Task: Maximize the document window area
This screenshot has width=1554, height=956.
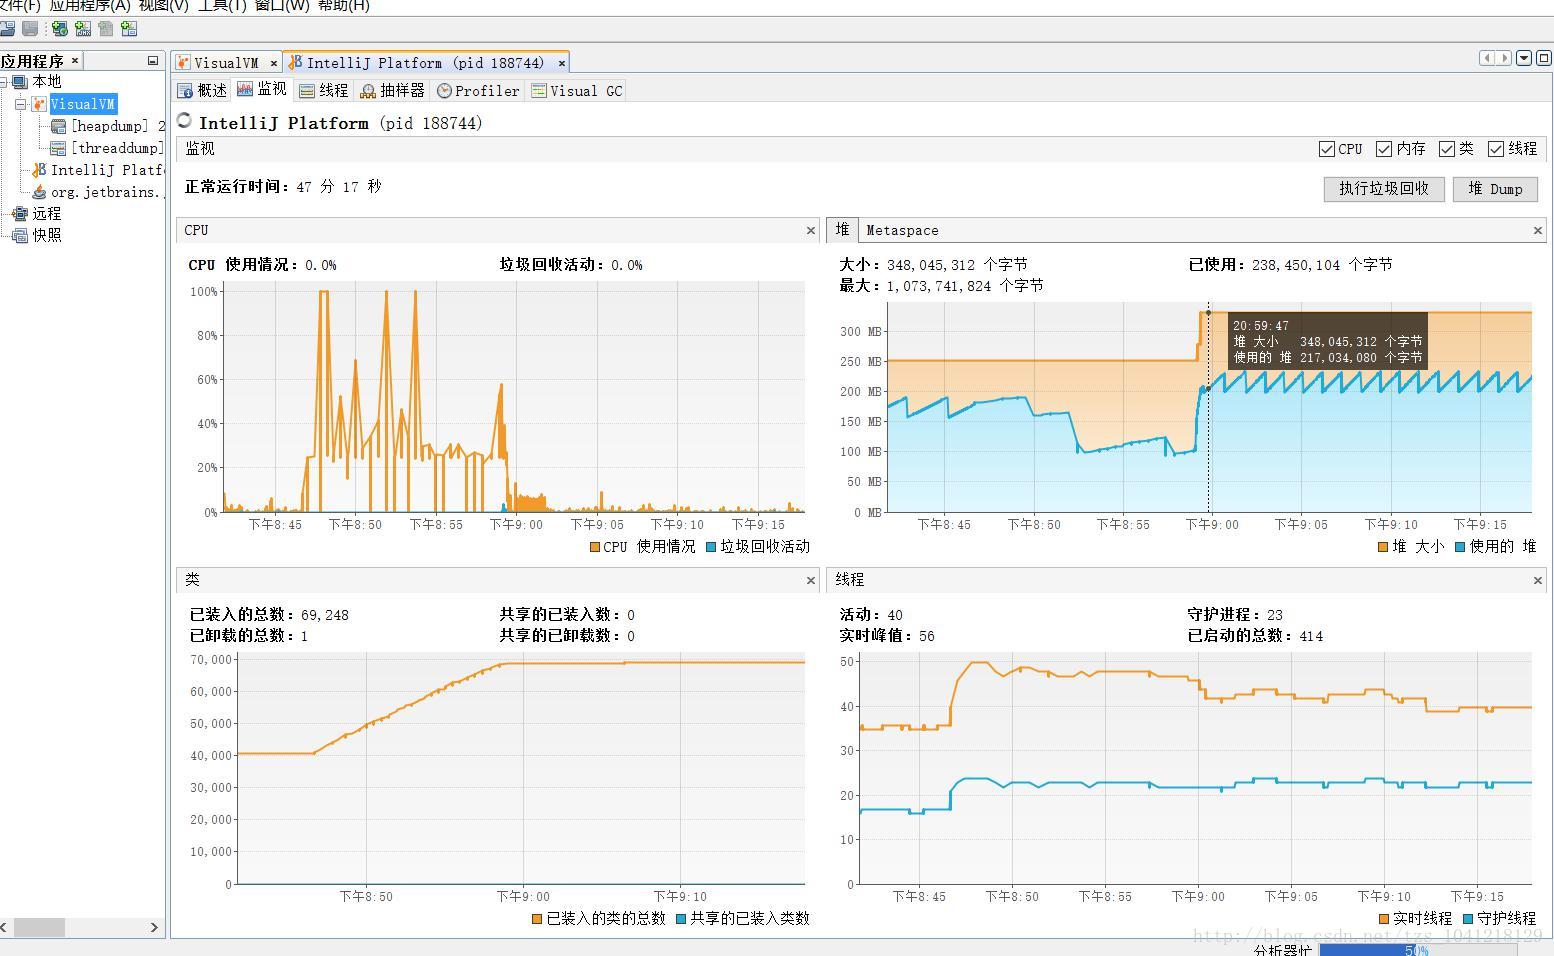Action: point(1544,58)
